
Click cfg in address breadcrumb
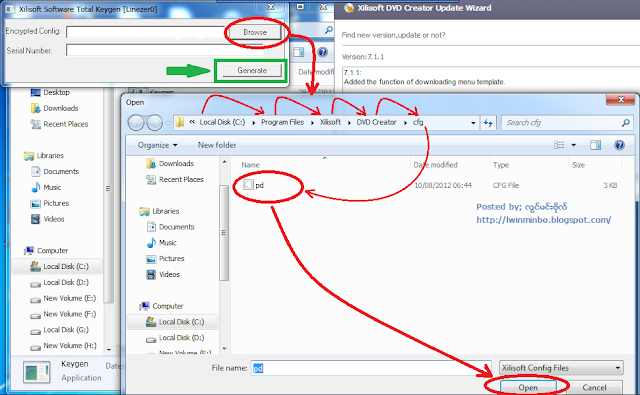click(418, 122)
